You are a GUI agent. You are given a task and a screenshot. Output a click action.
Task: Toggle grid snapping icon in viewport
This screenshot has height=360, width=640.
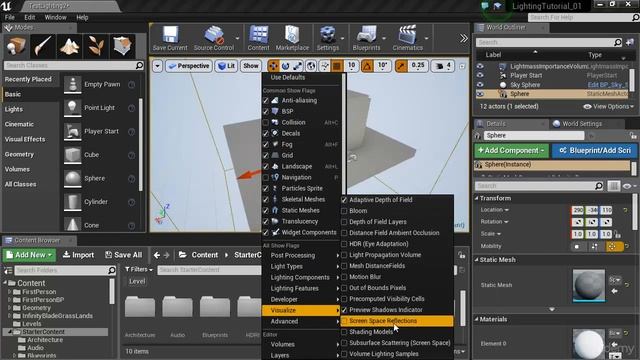(337, 66)
